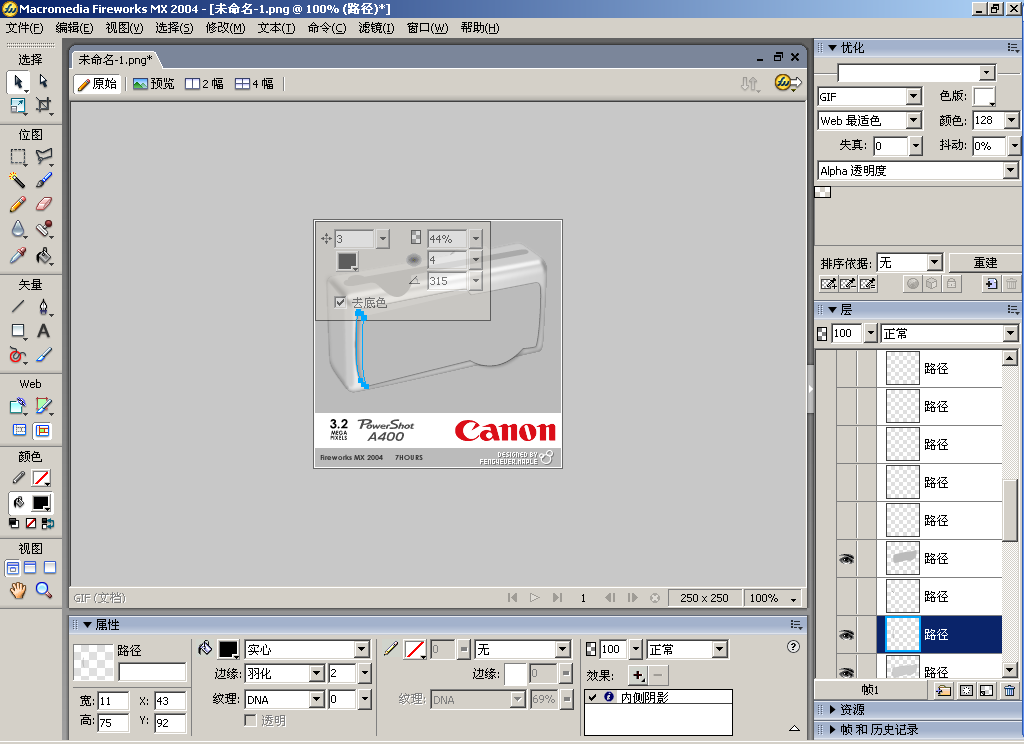Select the Hand tool
This screenshot has height=744, width=1024.
18,590
